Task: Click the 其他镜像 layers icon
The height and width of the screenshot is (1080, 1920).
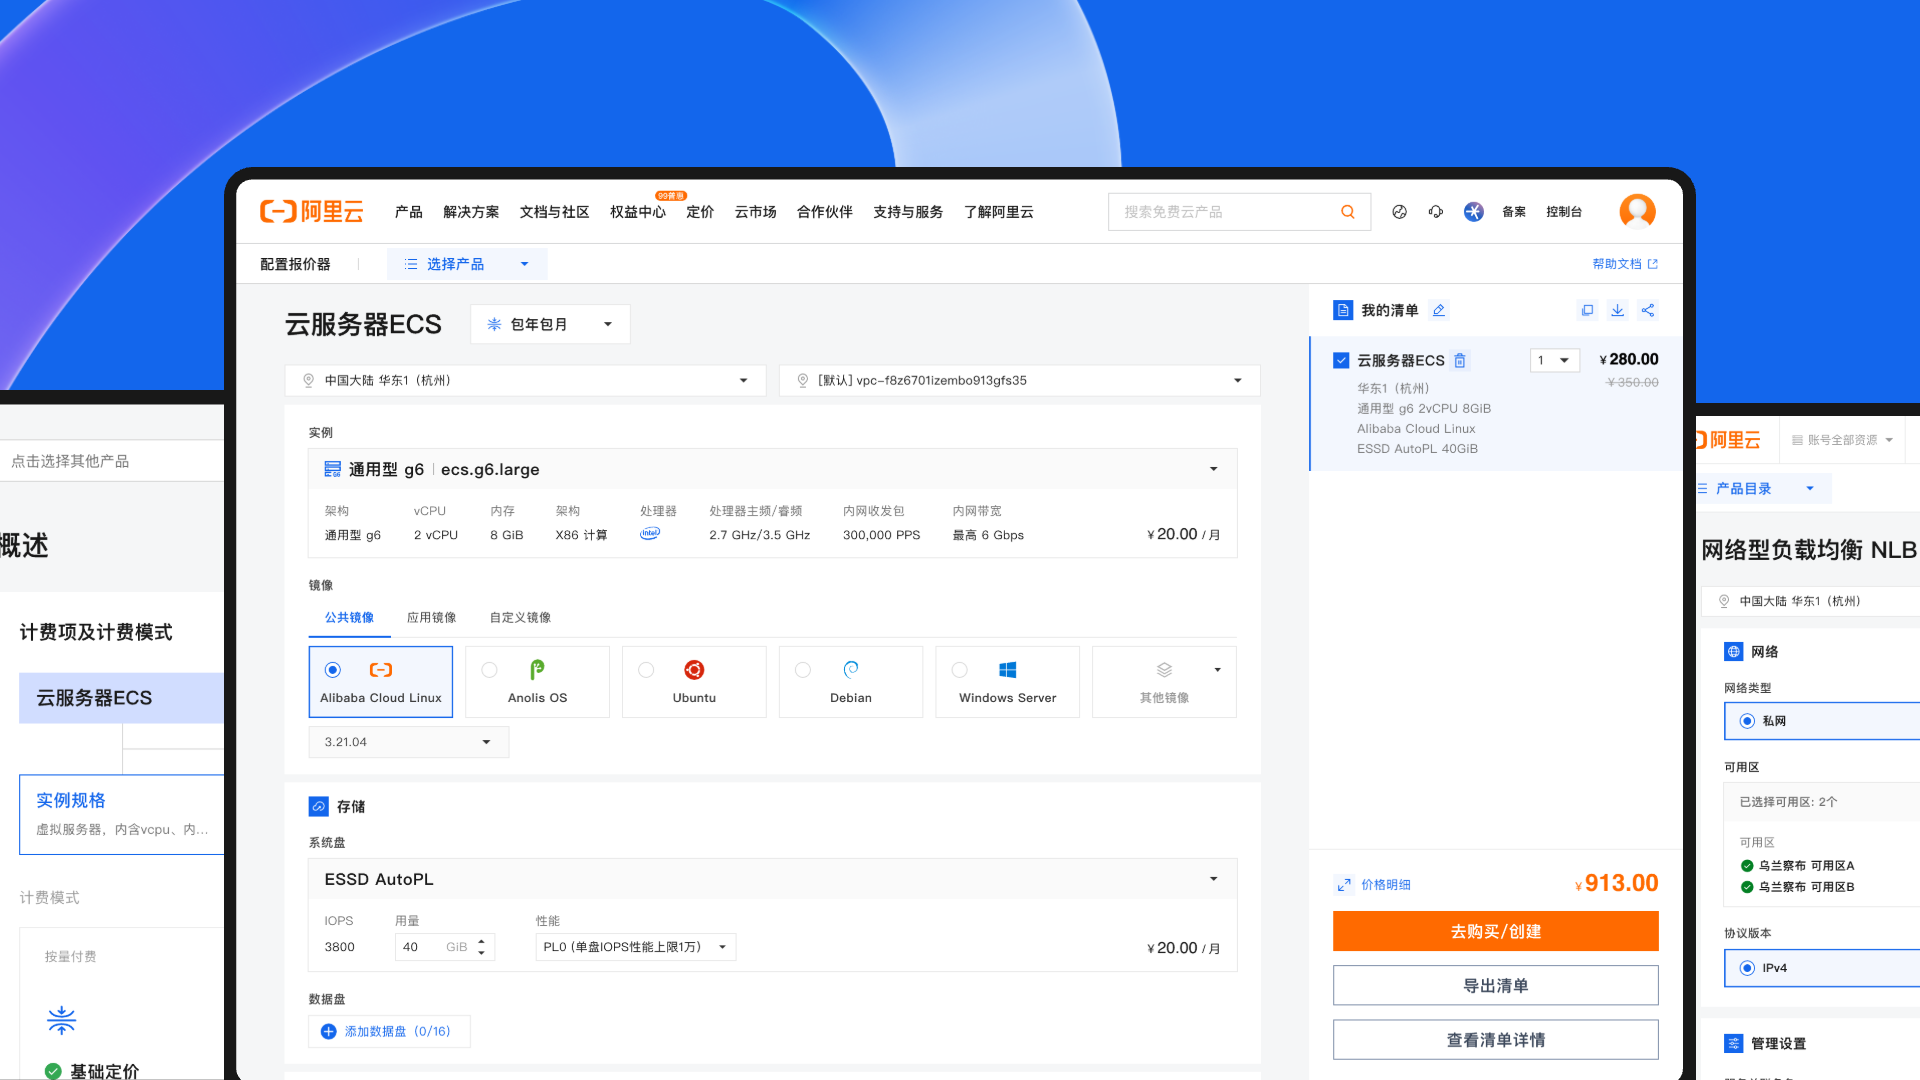Action: coord(1164,670)
